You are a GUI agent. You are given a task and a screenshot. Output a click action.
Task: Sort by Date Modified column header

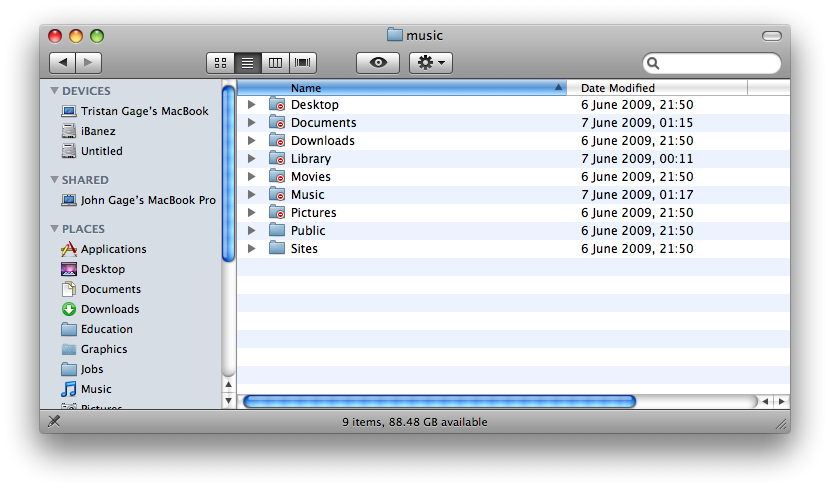pyautogui.click(x=657, y=88)
